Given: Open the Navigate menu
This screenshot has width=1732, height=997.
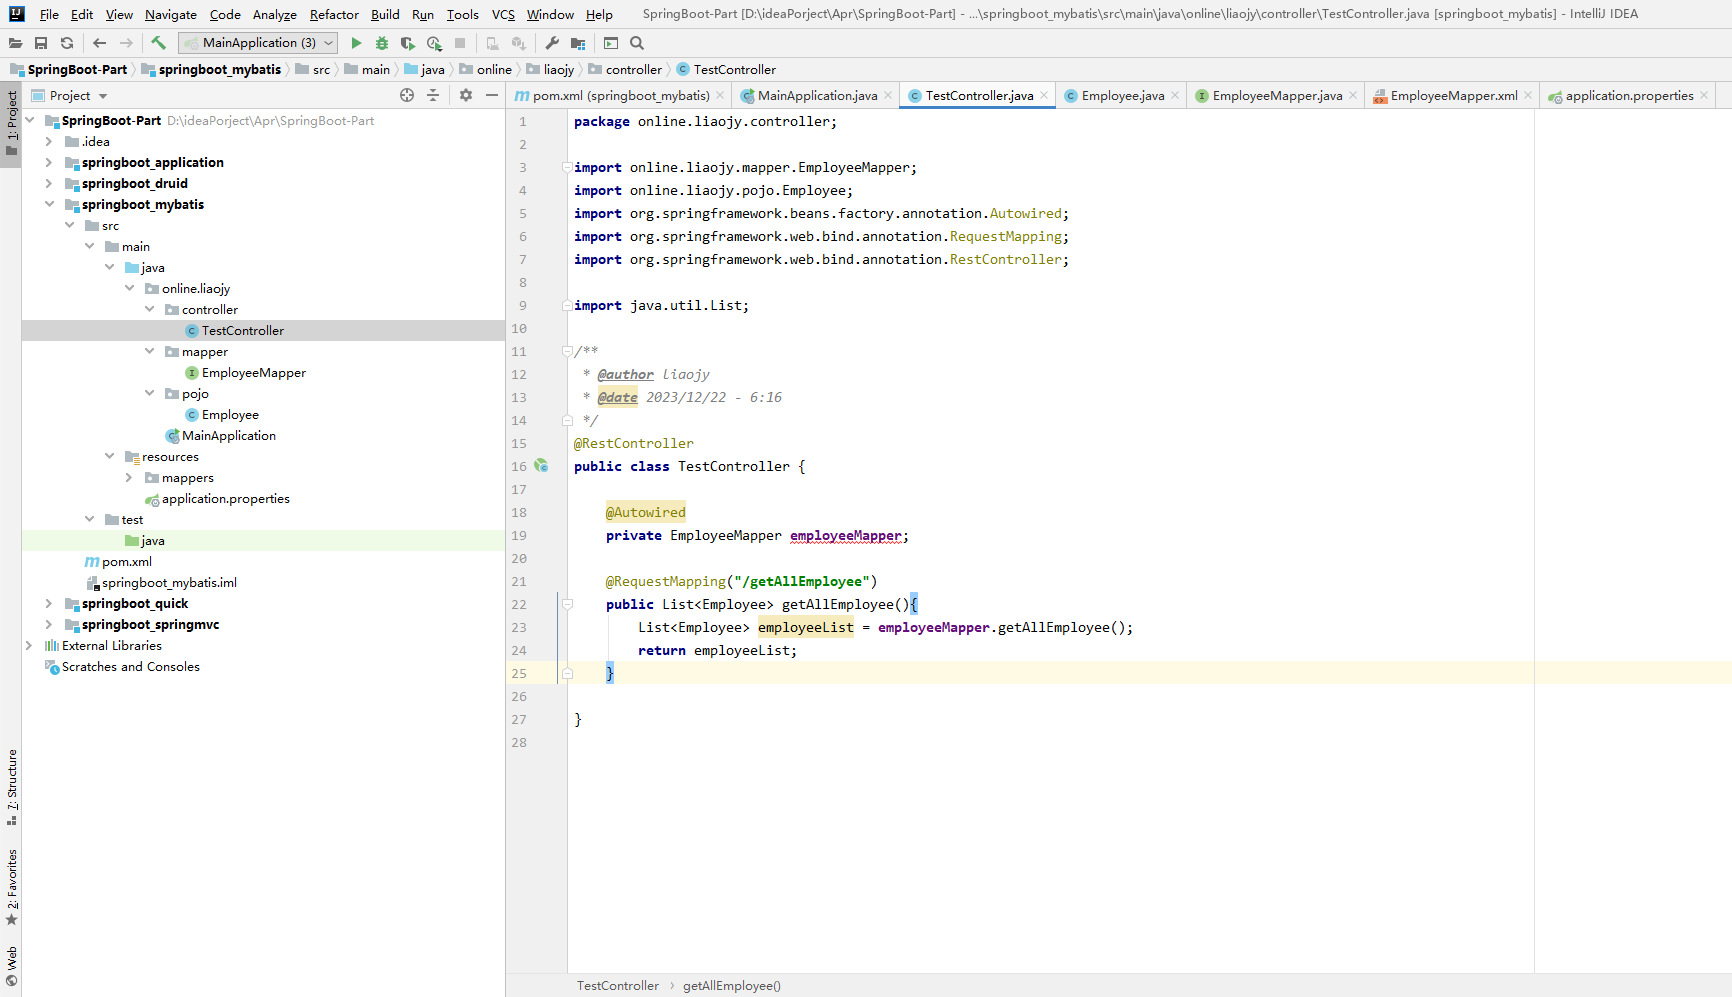Looking at the screenshot, I should coord(171,14).
